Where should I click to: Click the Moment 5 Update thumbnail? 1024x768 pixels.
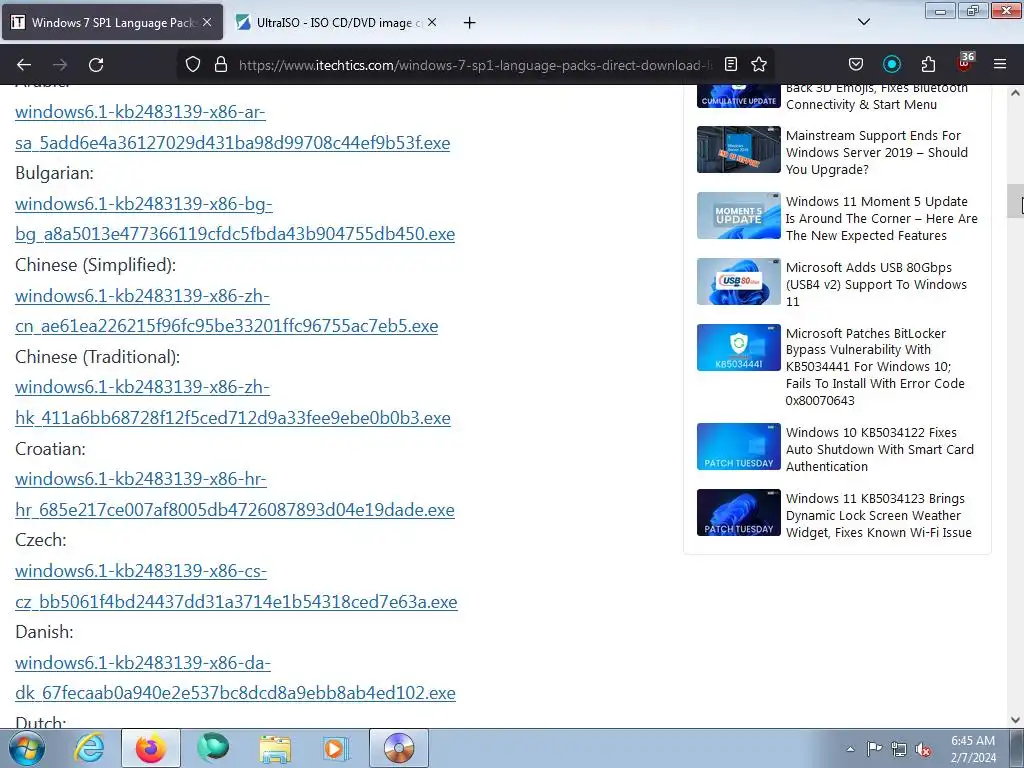(x=739, y=216)
